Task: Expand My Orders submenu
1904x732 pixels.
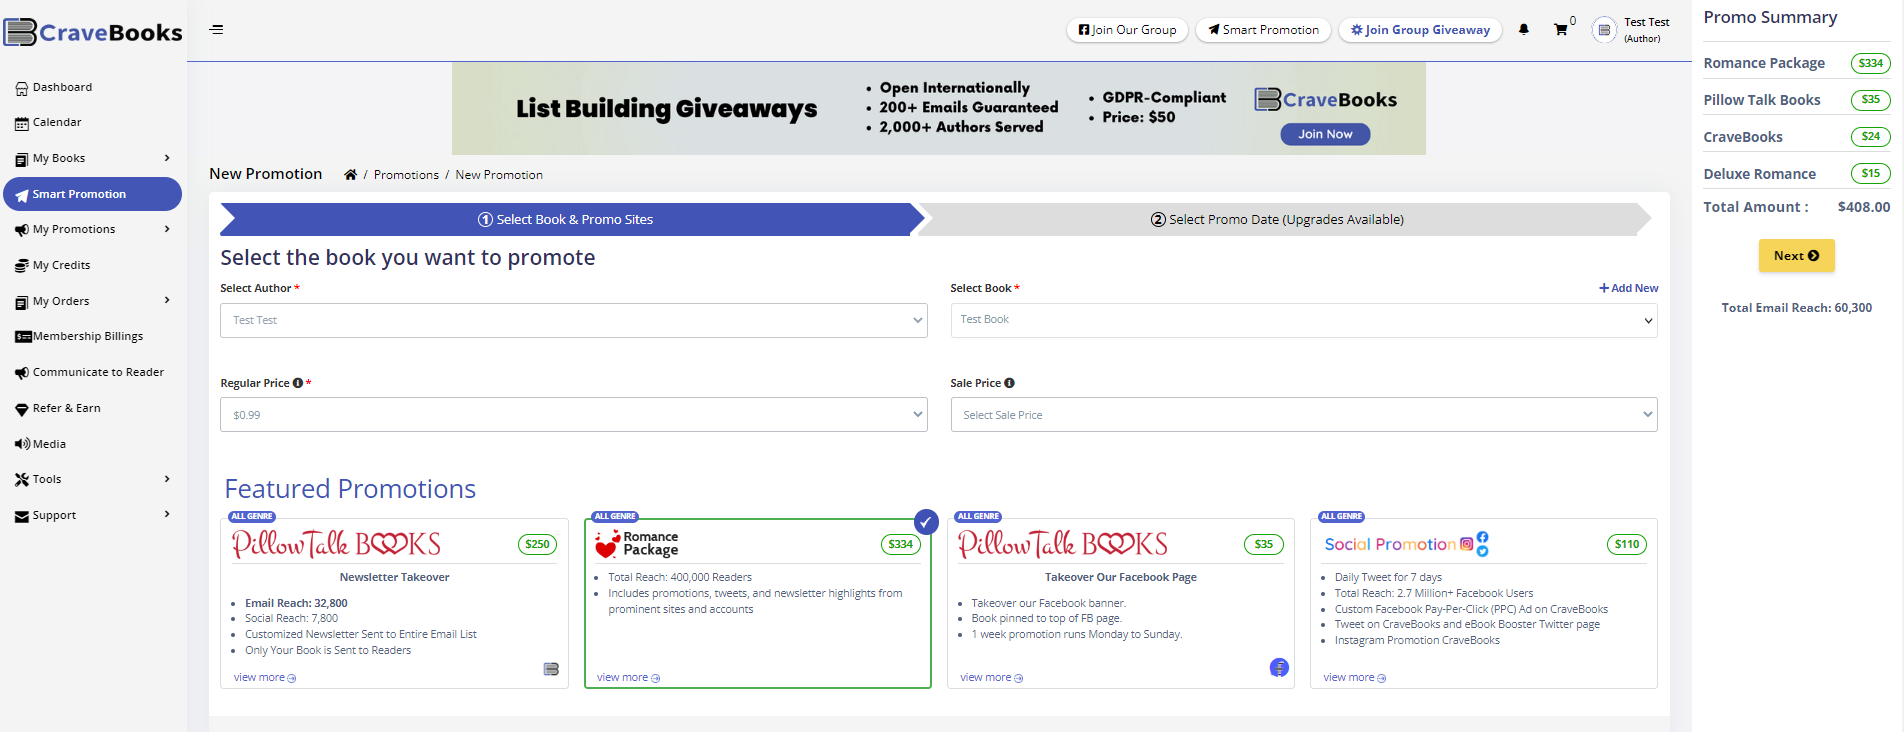Action: coord(167,300)
